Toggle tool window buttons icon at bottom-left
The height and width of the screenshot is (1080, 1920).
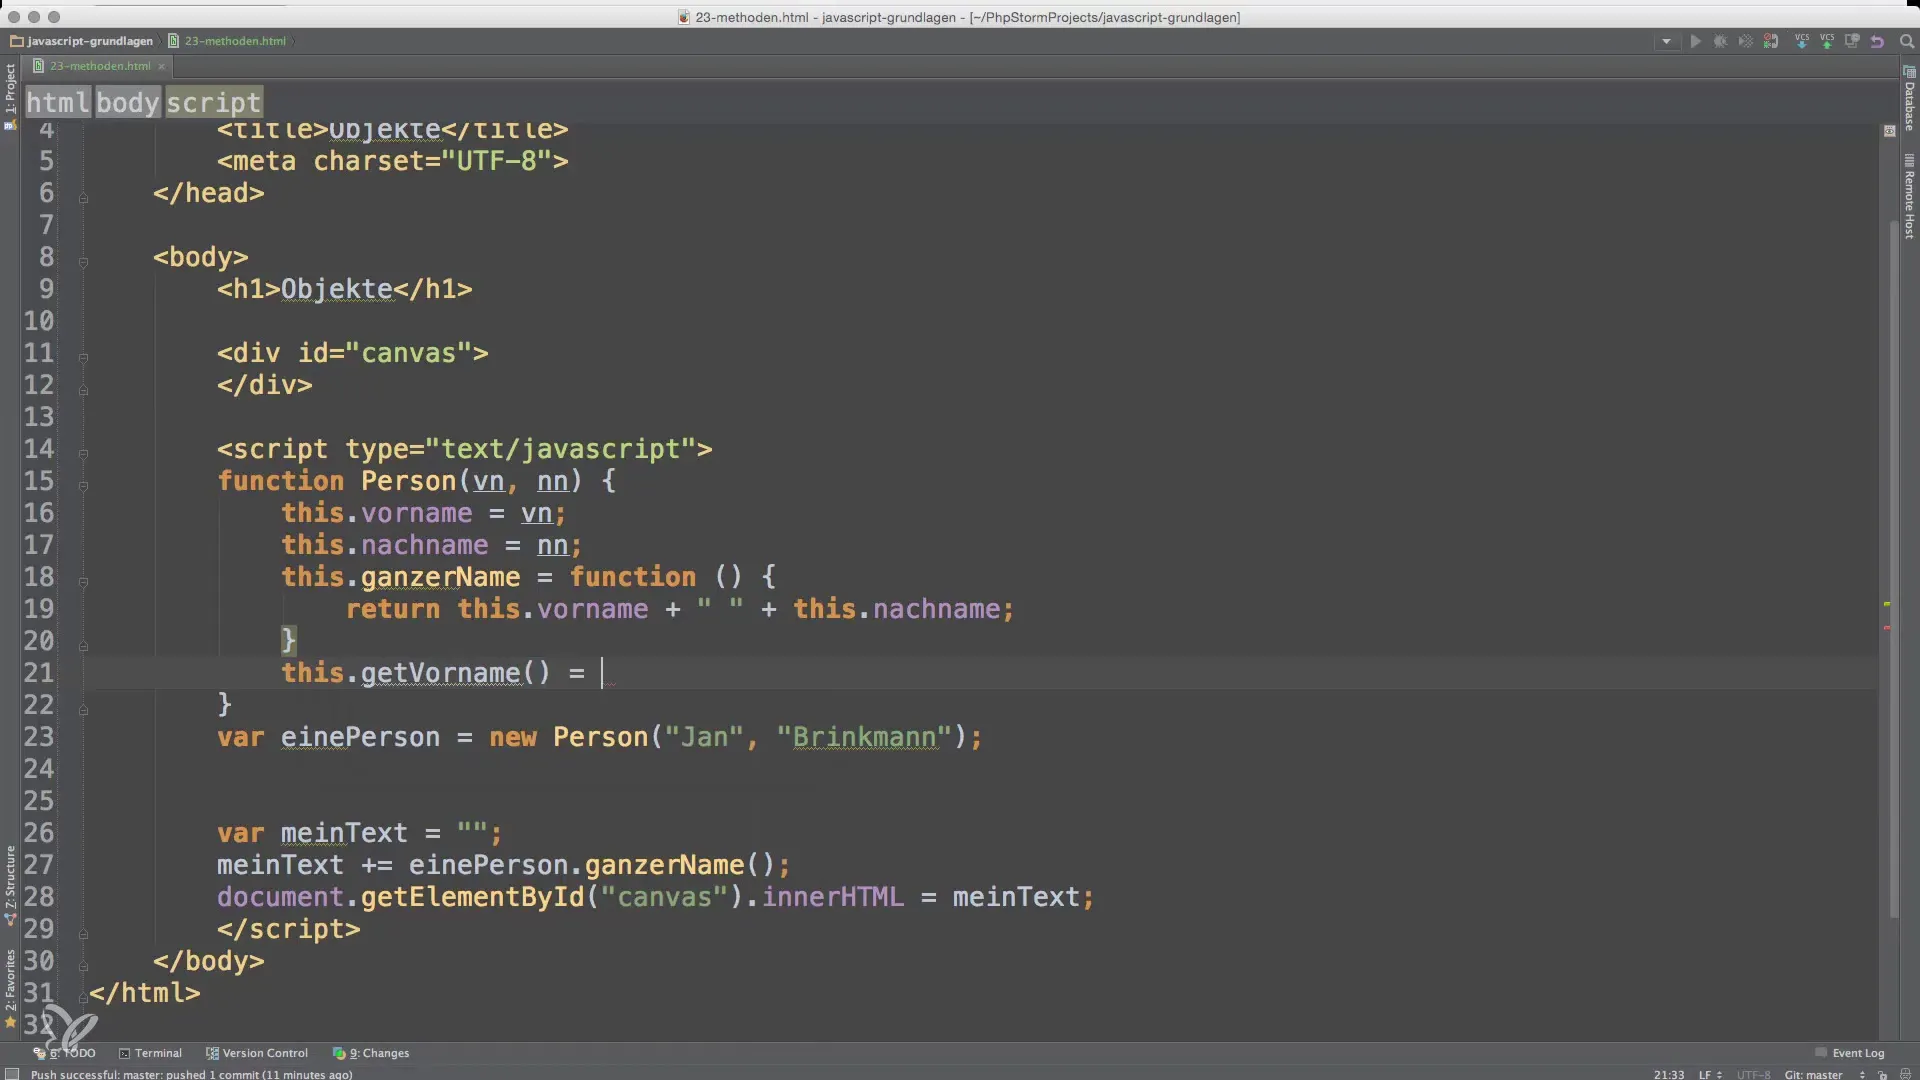click(x=11, y=1074)
